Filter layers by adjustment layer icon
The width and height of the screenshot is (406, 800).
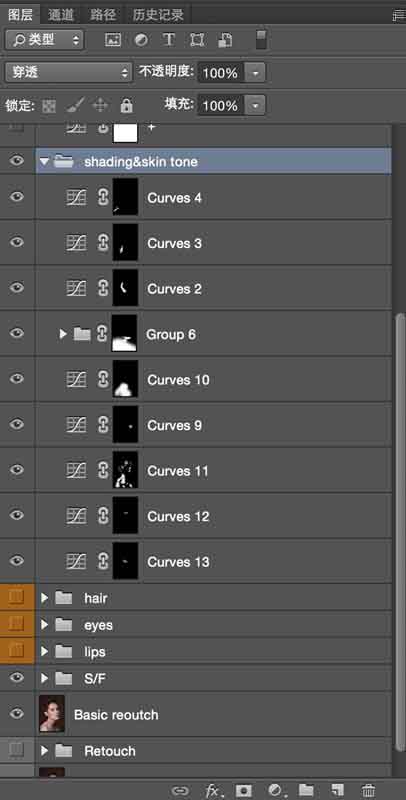(x=141, y=40)
